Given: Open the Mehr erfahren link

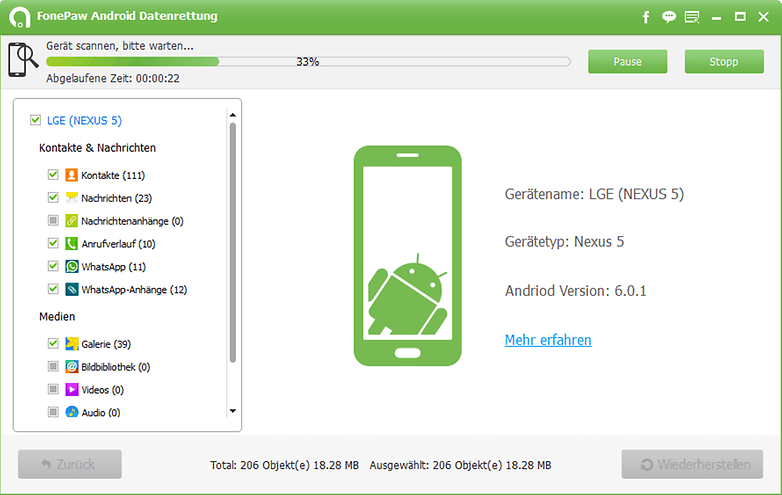Looking at the screenshot, I should click(x=548, y=340).
